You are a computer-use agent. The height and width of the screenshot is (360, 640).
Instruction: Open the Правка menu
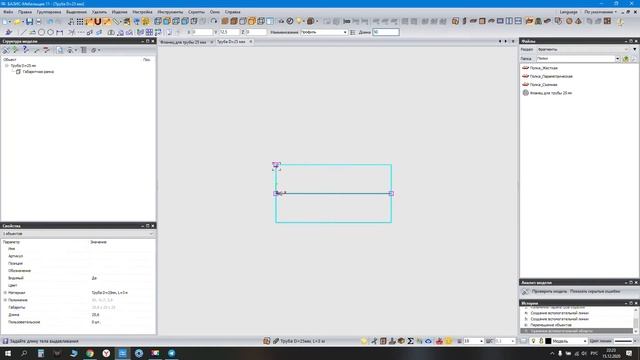[24, 12]
